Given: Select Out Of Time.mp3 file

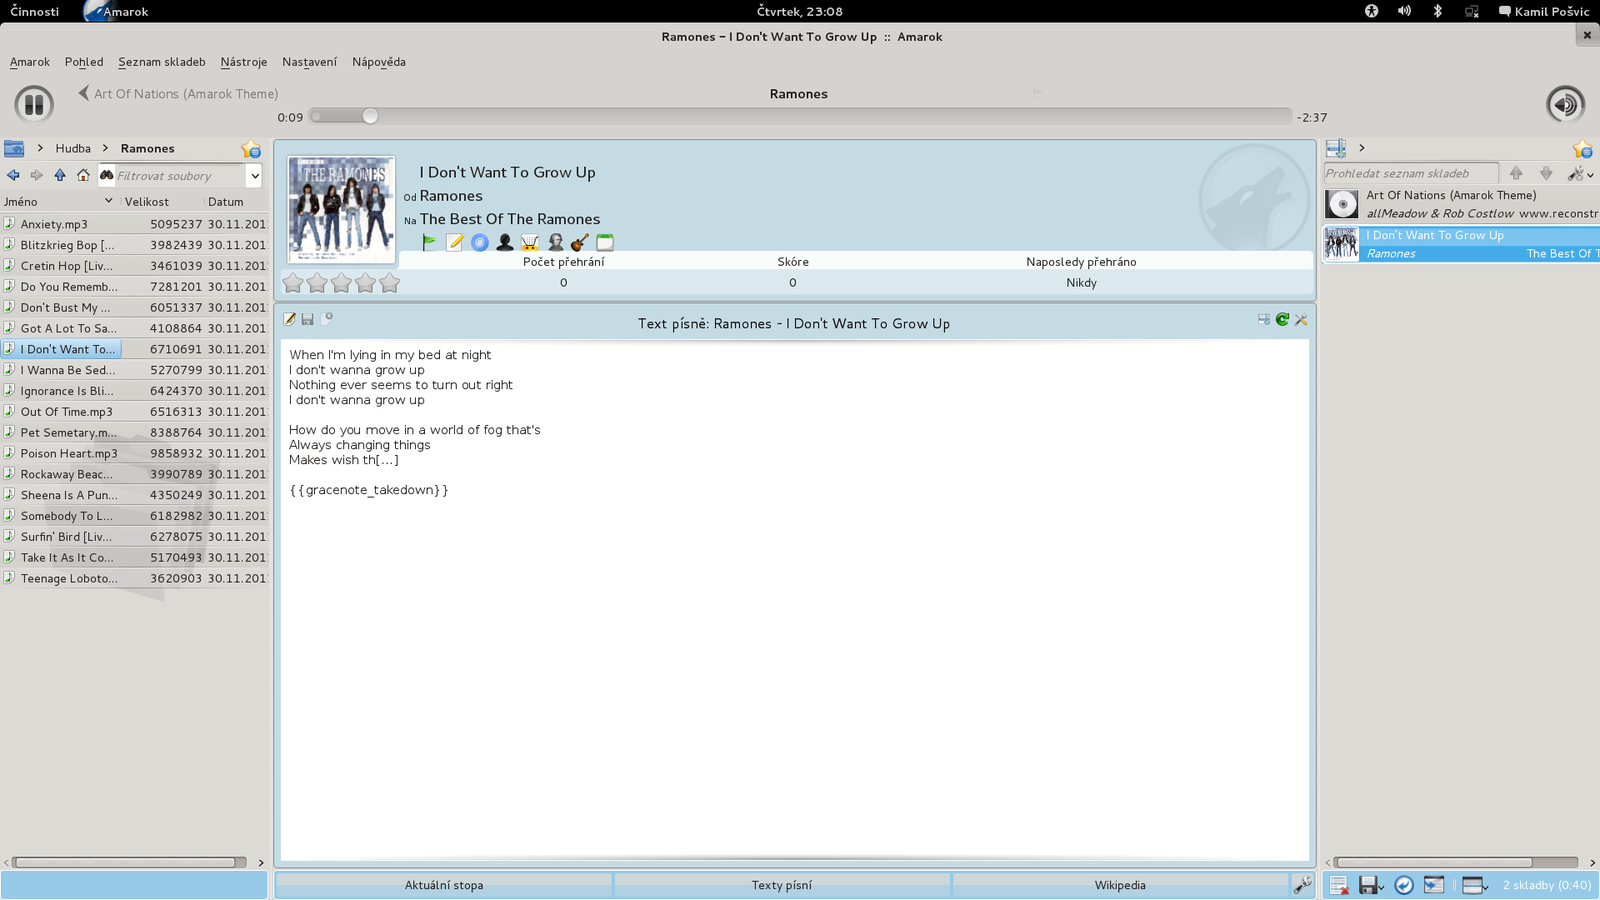Looking at the screenshot, I should [x=134, y=411].
